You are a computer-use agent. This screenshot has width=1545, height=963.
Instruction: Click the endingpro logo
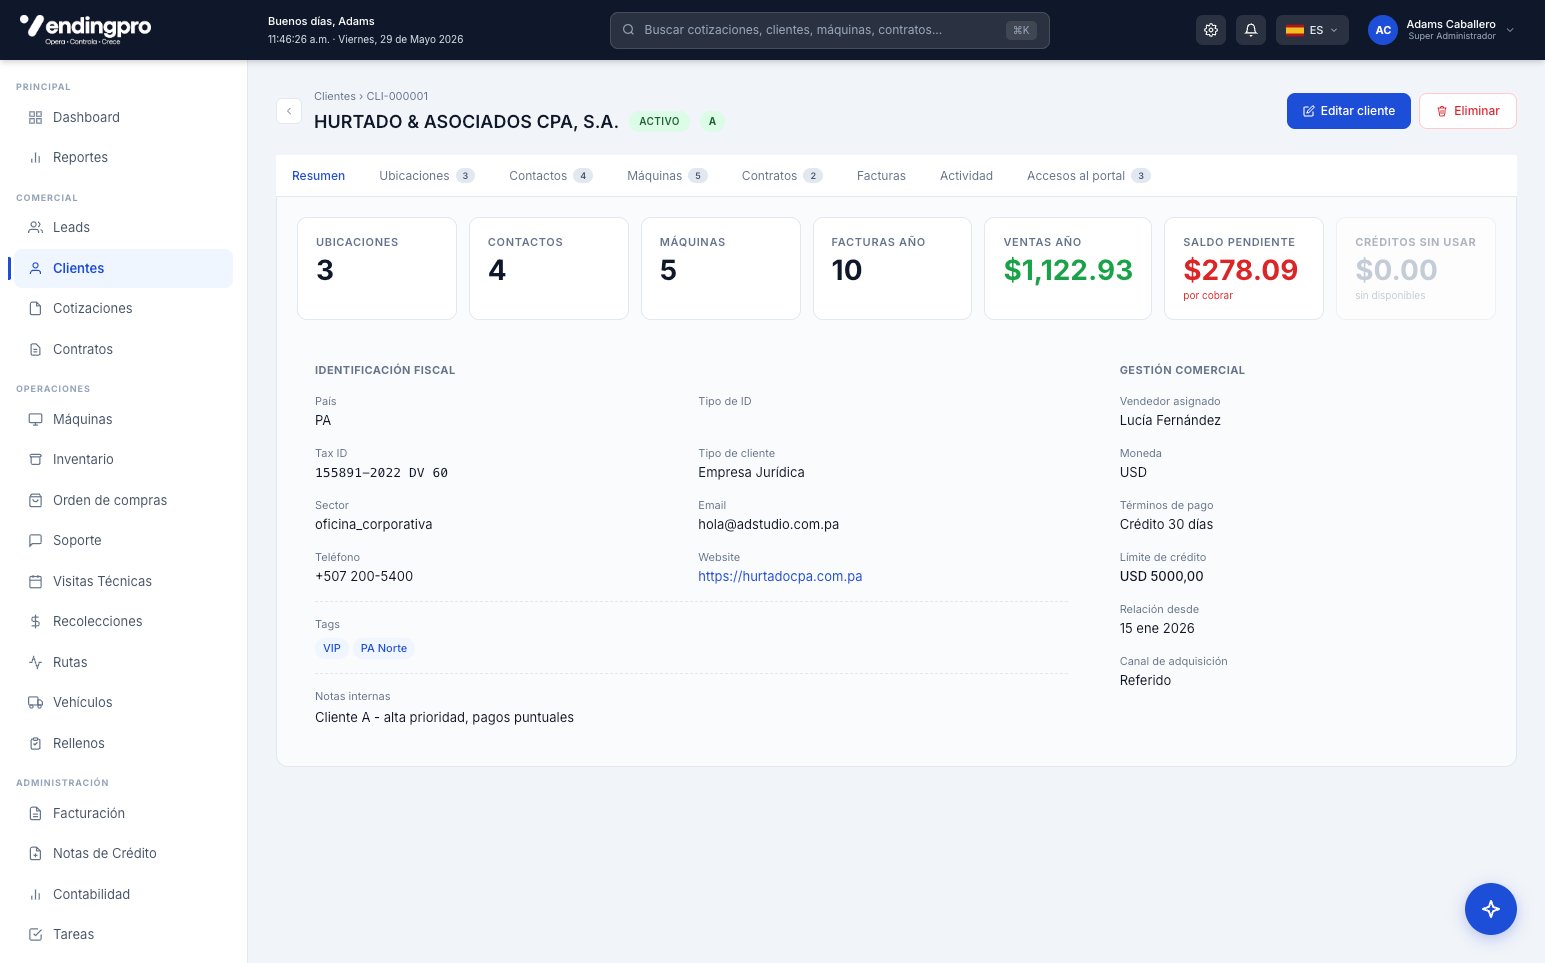pyautogui.click(x=85, y=29)
